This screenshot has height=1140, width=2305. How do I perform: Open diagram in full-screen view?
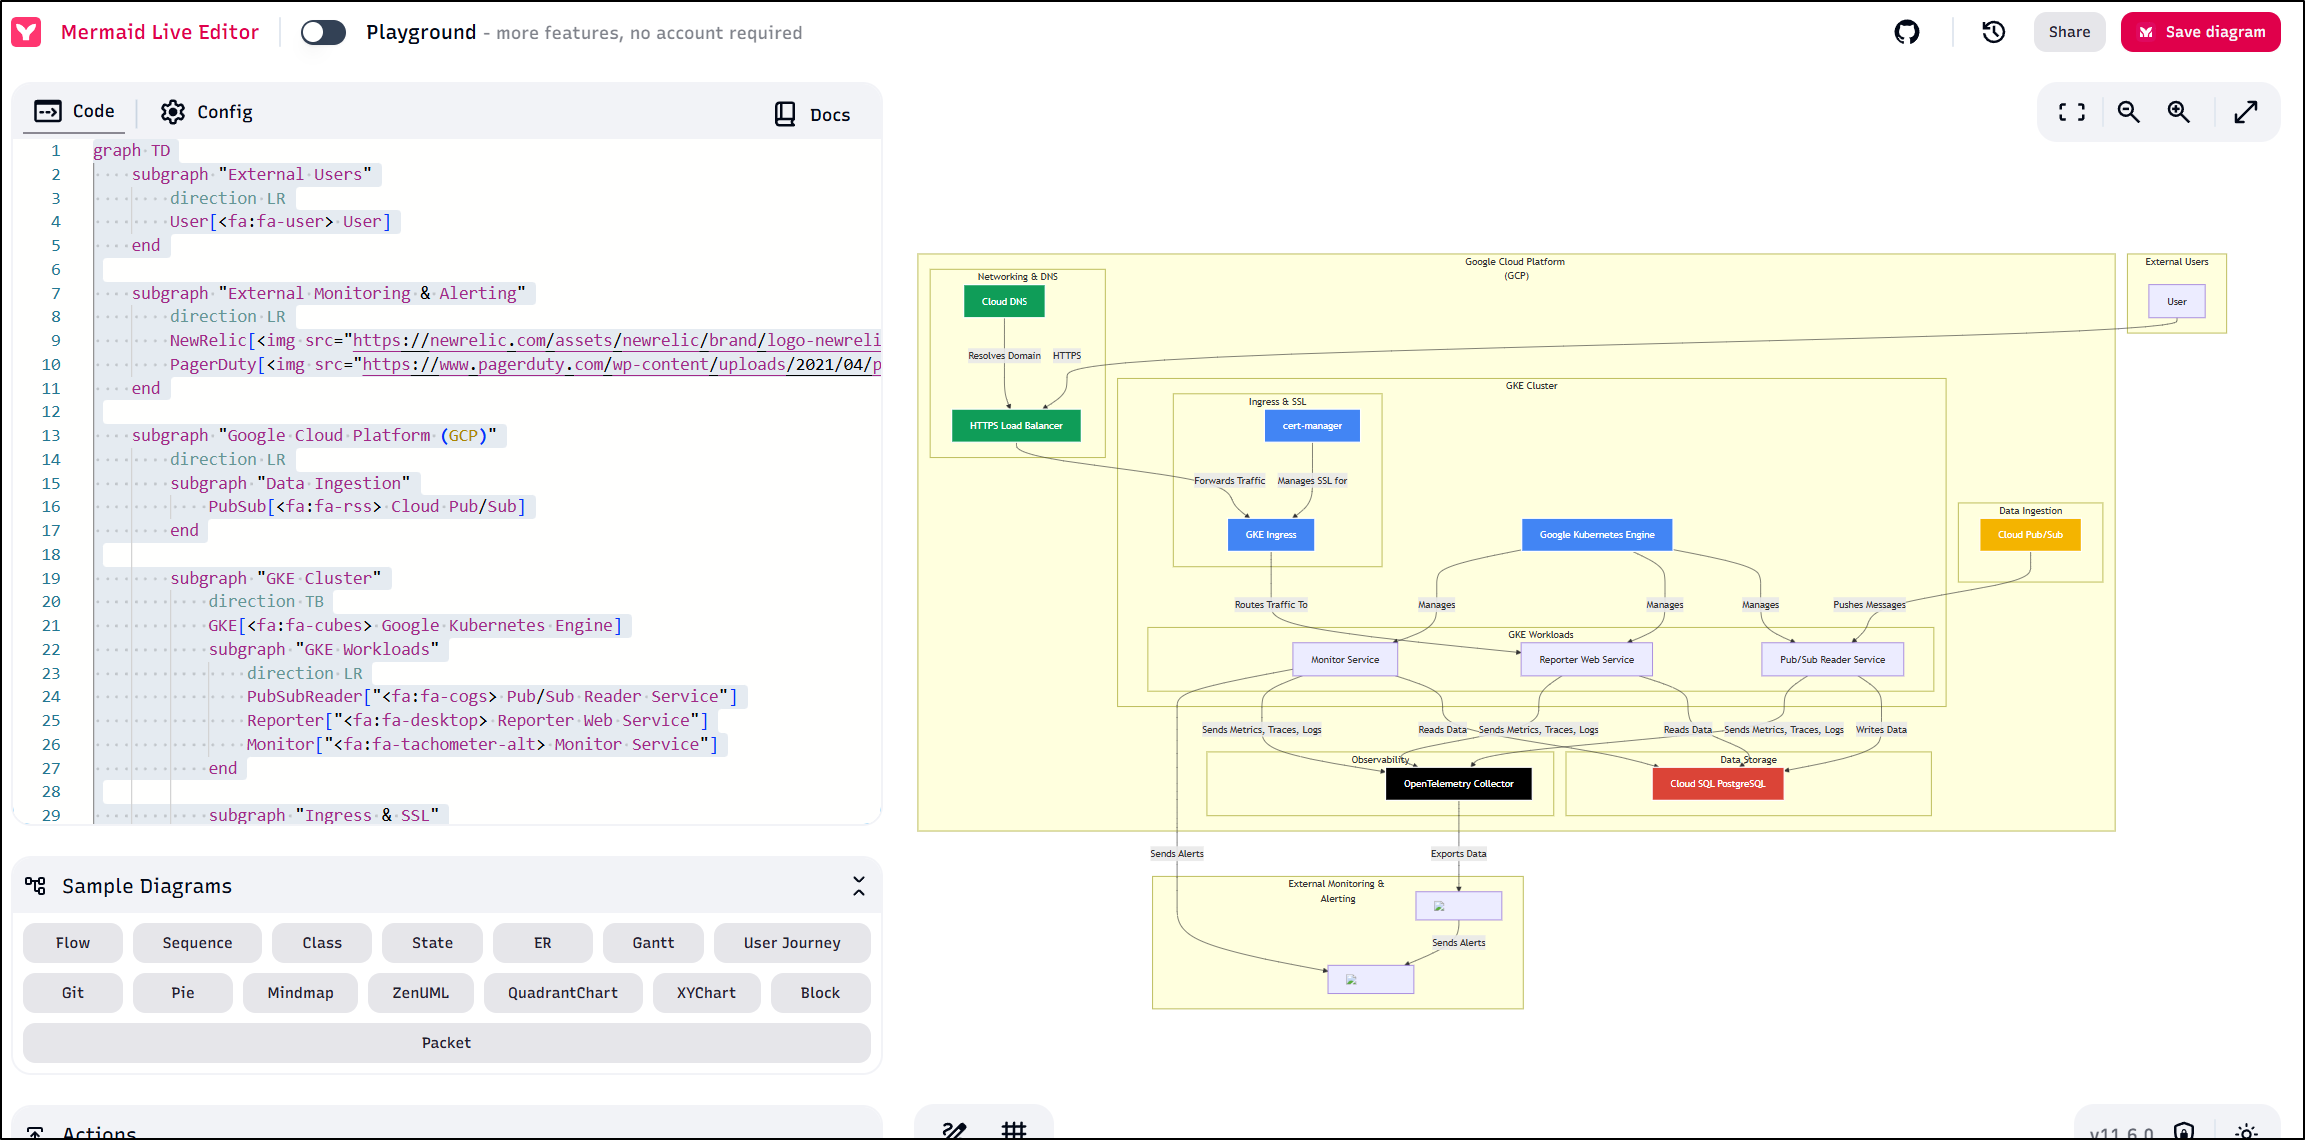pos(2246,112)
